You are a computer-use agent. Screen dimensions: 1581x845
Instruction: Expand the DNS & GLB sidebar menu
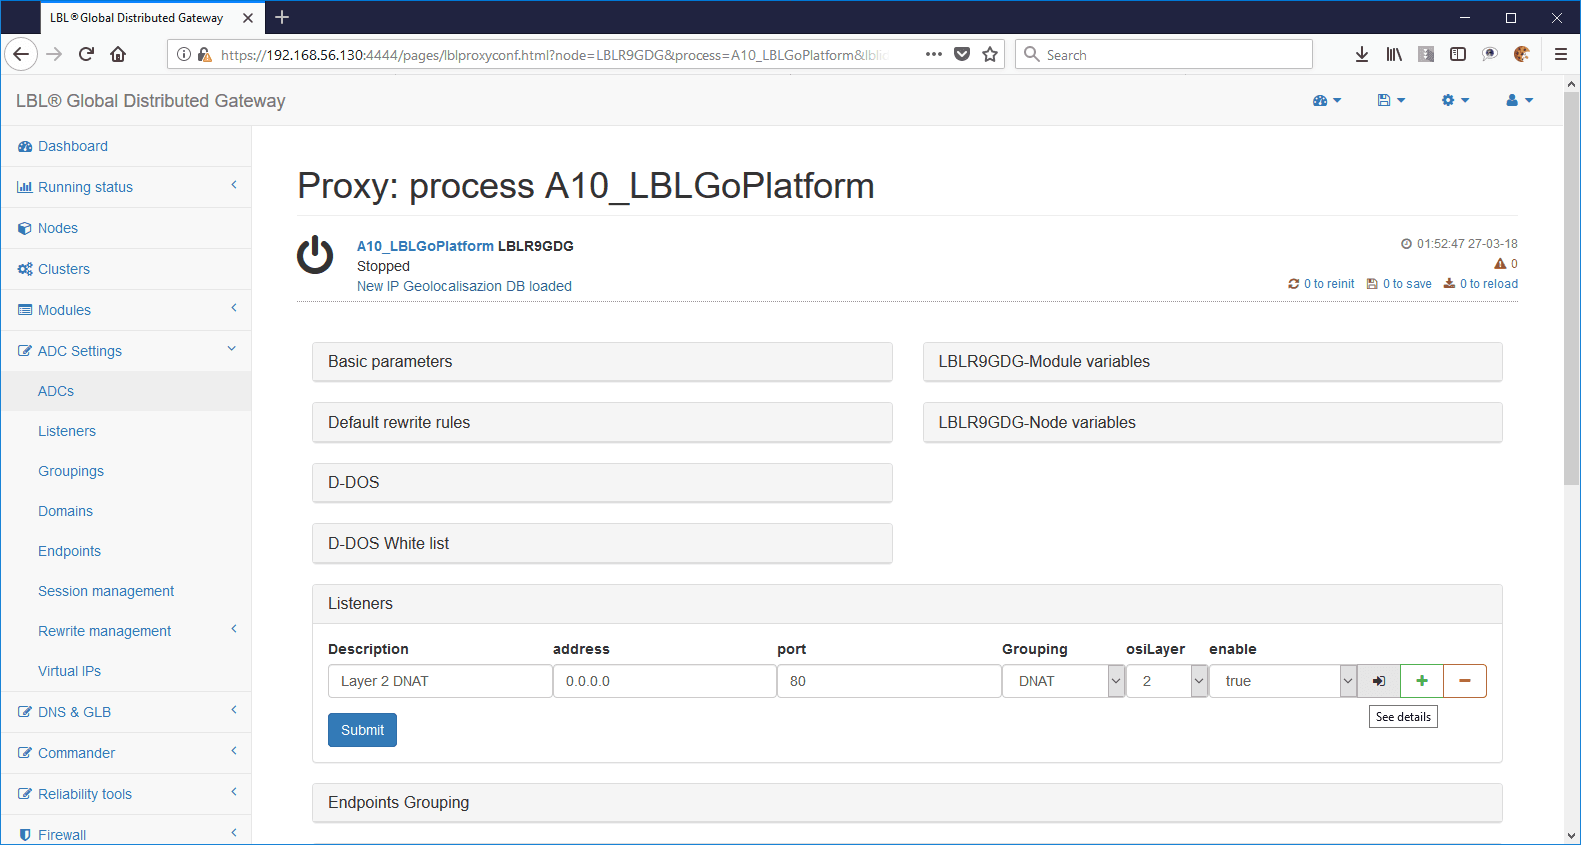(x=126, y=712)
